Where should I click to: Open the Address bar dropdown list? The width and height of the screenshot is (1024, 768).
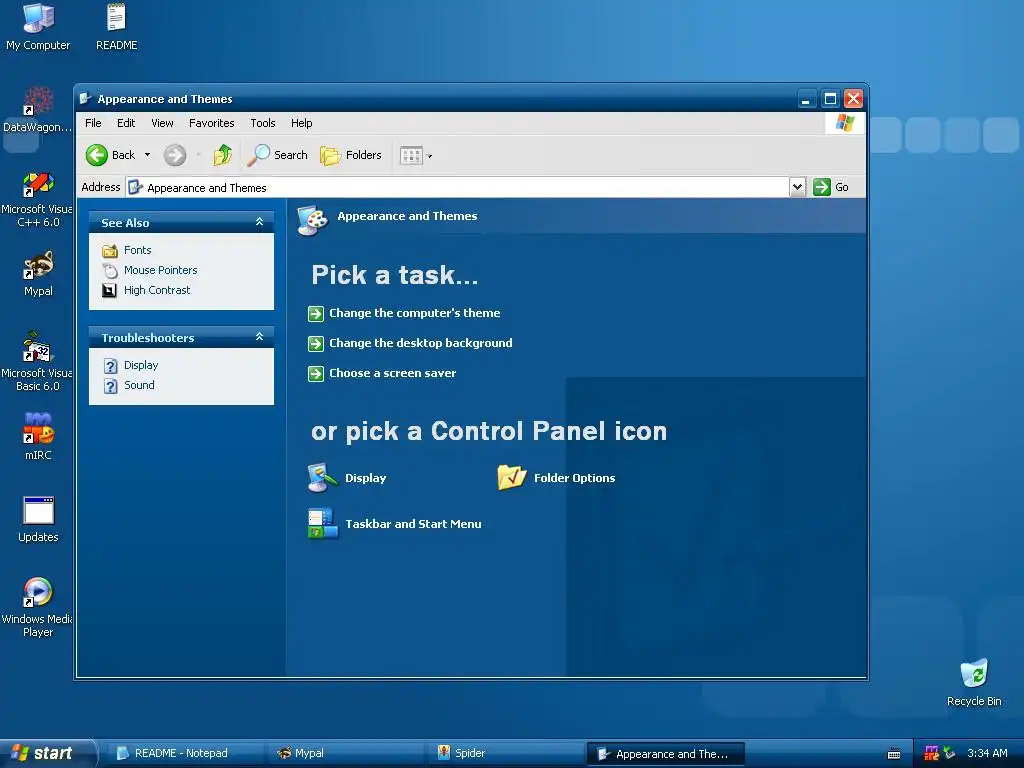797,187
